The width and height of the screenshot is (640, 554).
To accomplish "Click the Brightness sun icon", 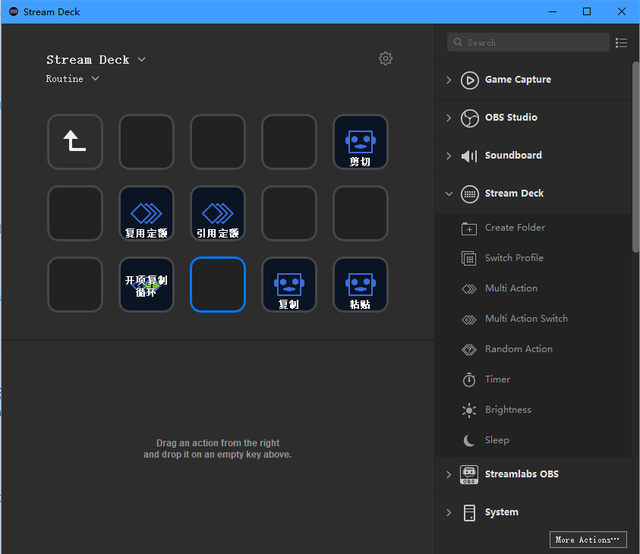I will tap(469, 410).
